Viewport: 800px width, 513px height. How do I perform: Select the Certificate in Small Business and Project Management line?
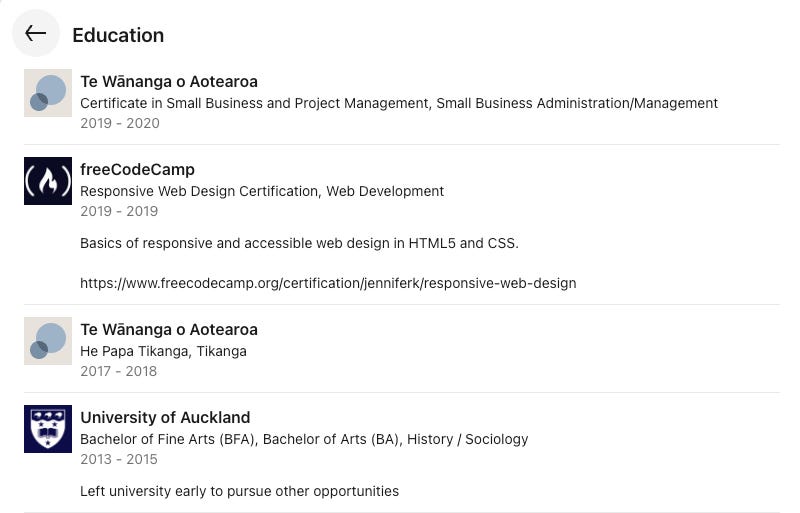pos(399,103)
